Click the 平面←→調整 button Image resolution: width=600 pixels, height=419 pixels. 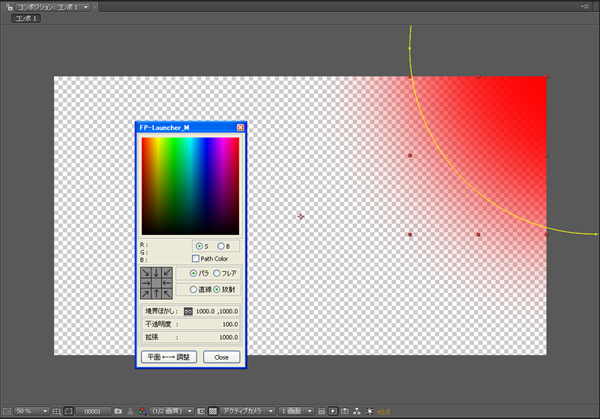[x=169, y=357]
